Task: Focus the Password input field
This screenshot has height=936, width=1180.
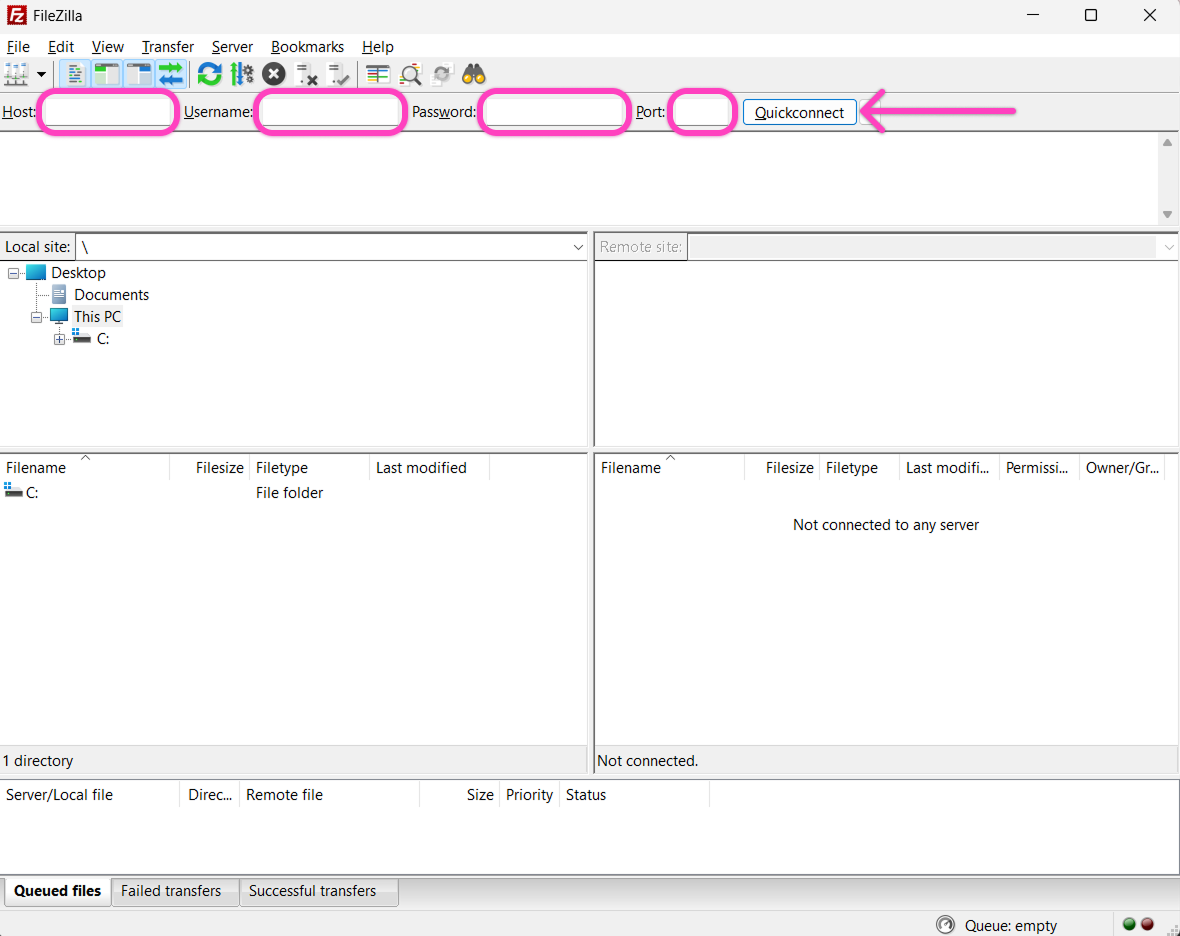Action: [554, 112]
